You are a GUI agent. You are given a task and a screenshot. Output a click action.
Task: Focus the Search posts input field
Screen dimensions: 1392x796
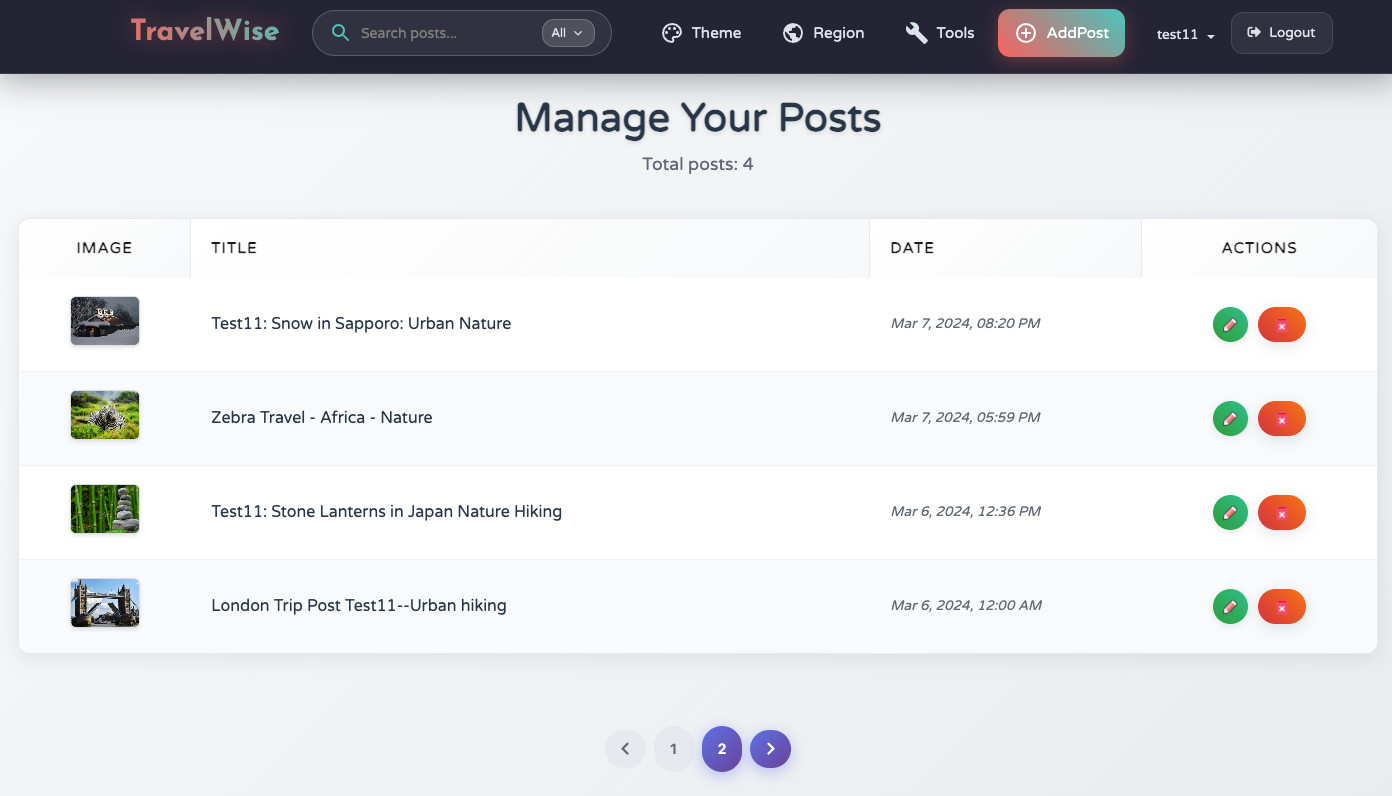(445, 33)
